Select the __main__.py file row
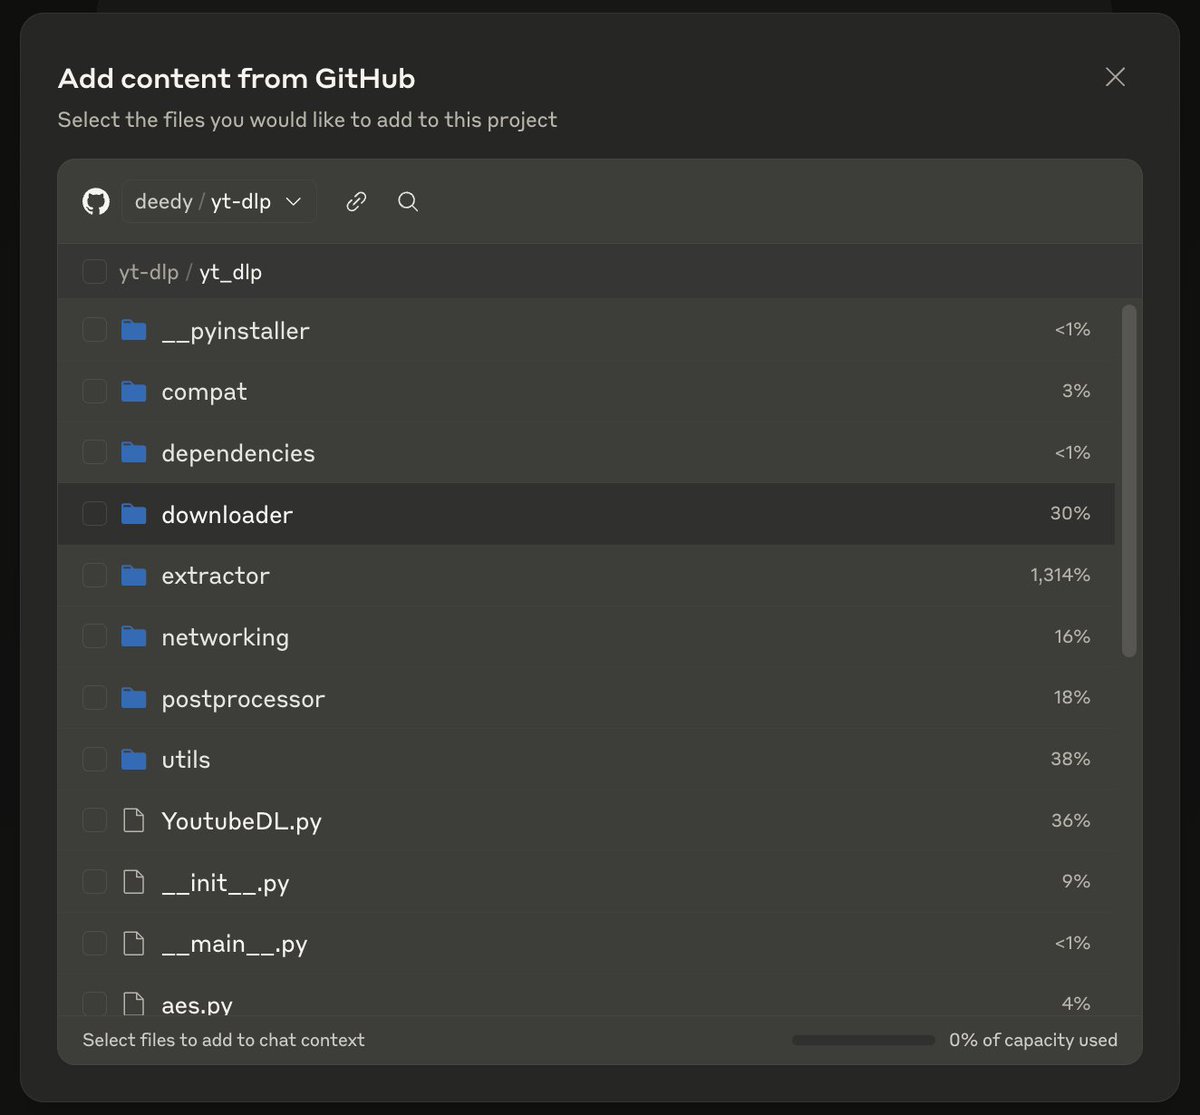 (x=234, y=944)
